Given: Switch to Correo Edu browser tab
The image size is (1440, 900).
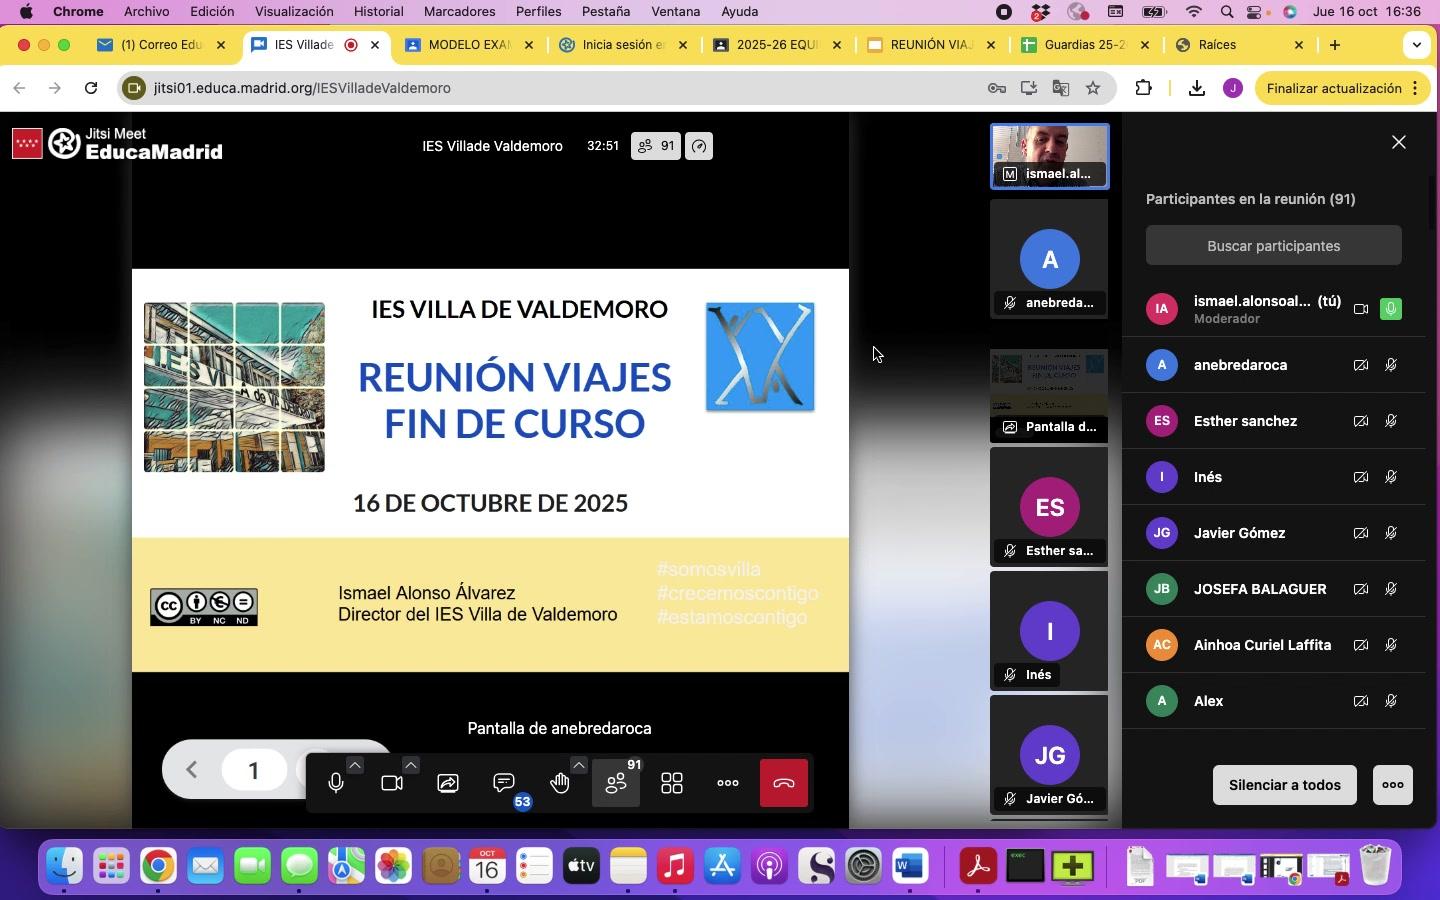Looking at the screenshot, I should click(x=162, y=45).
